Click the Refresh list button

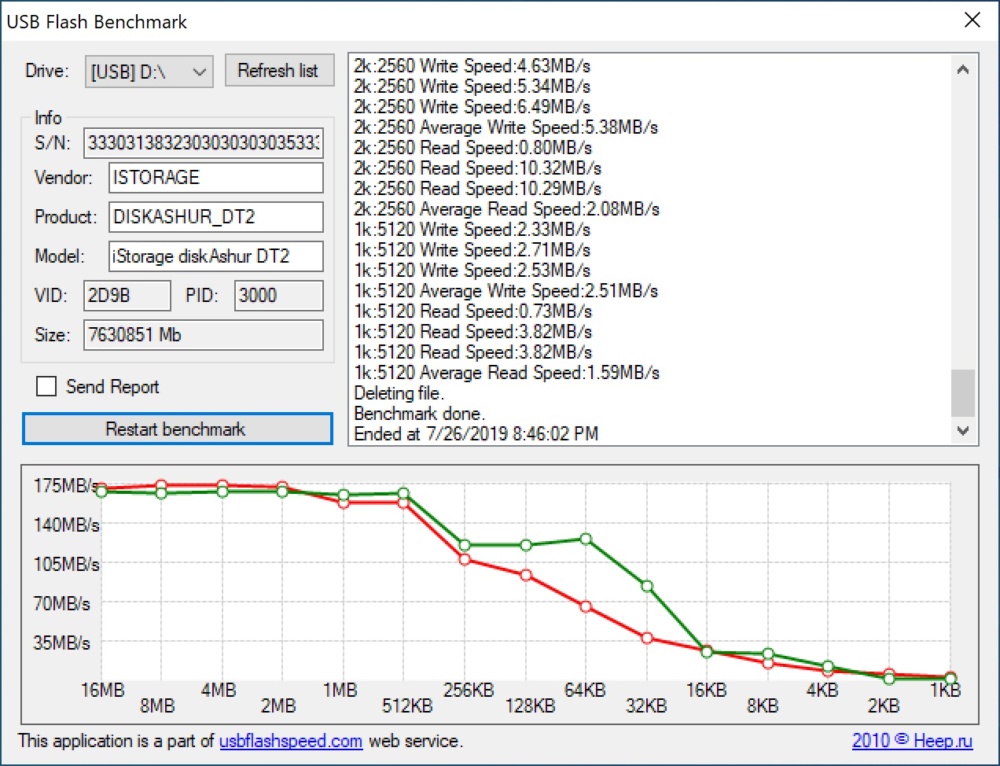click(x=279, y=70)
